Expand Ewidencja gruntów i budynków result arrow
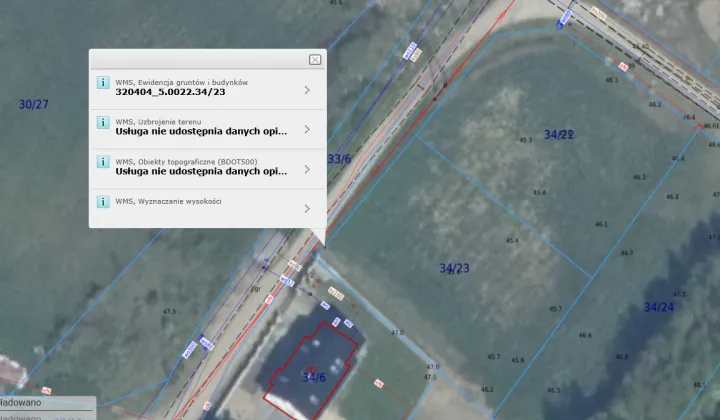The width and height of the screenshot is (720, 420). [307, 90]
